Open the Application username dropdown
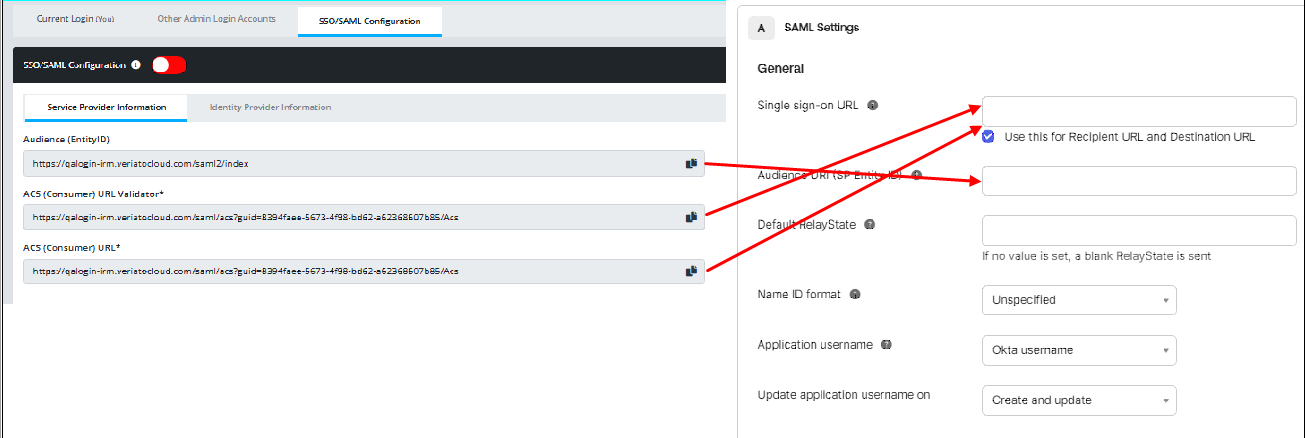 [x=1079, y=350]
